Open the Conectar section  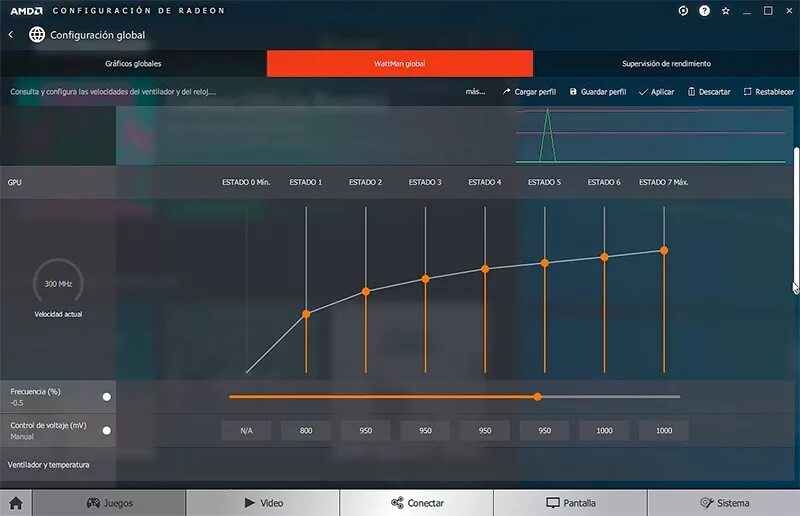(x=417, y=503)
